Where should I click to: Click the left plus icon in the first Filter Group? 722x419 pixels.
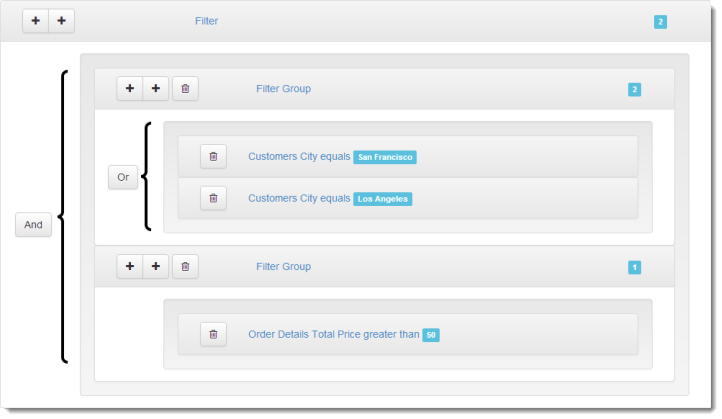click(130, 89)
